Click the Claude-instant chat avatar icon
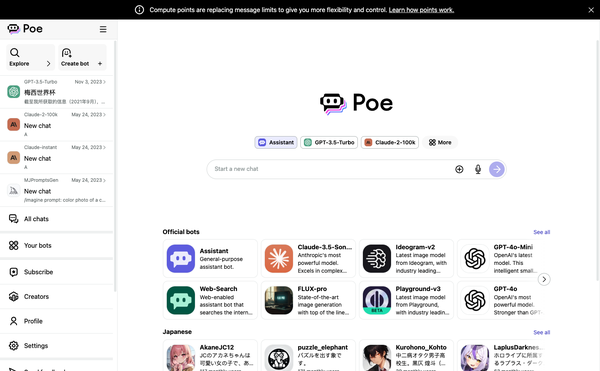Viewport: 600px width, 371px height. 14,158
